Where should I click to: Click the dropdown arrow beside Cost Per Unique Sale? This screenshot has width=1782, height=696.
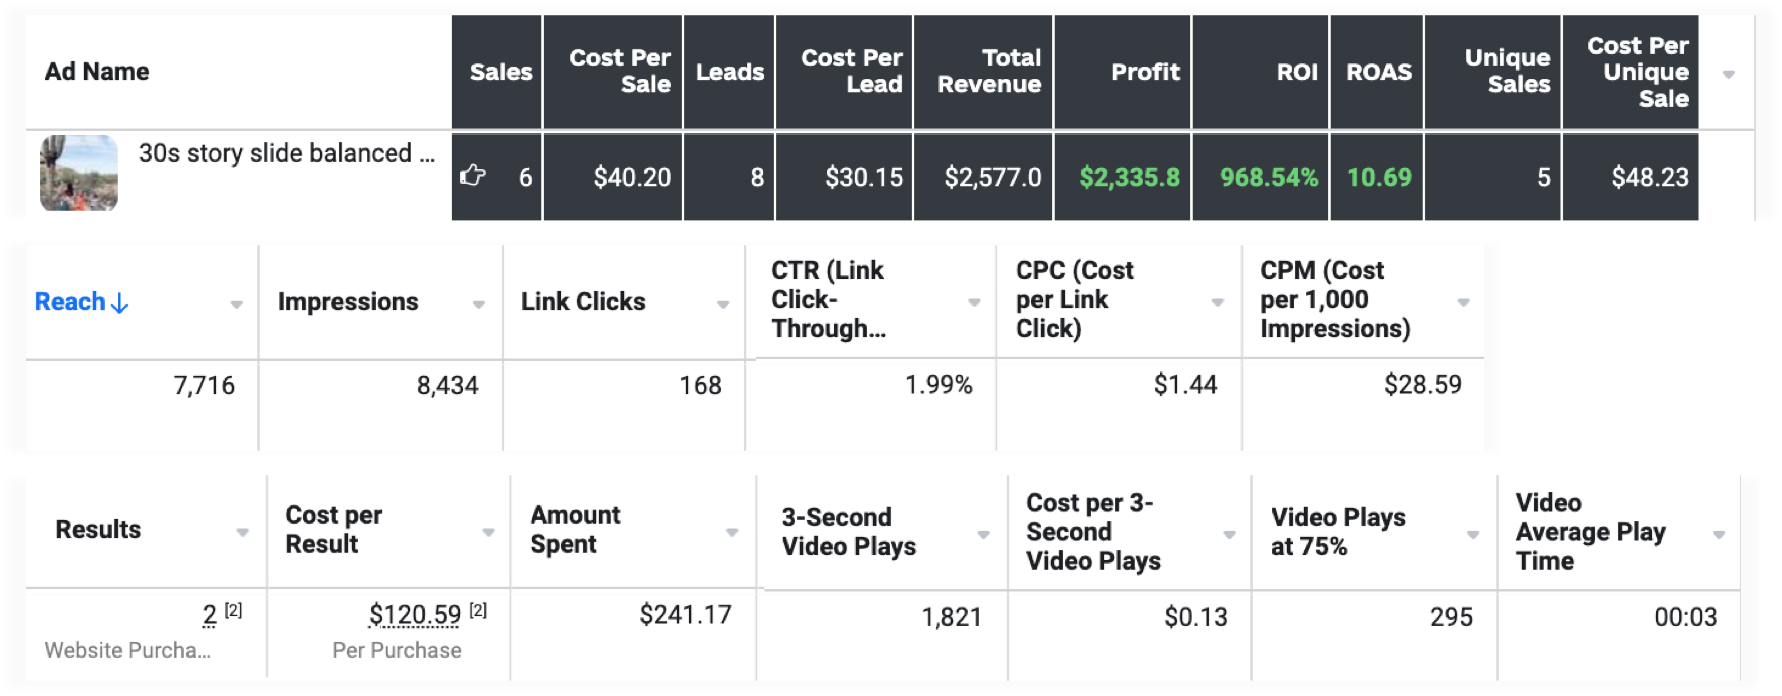point(1728,74)
